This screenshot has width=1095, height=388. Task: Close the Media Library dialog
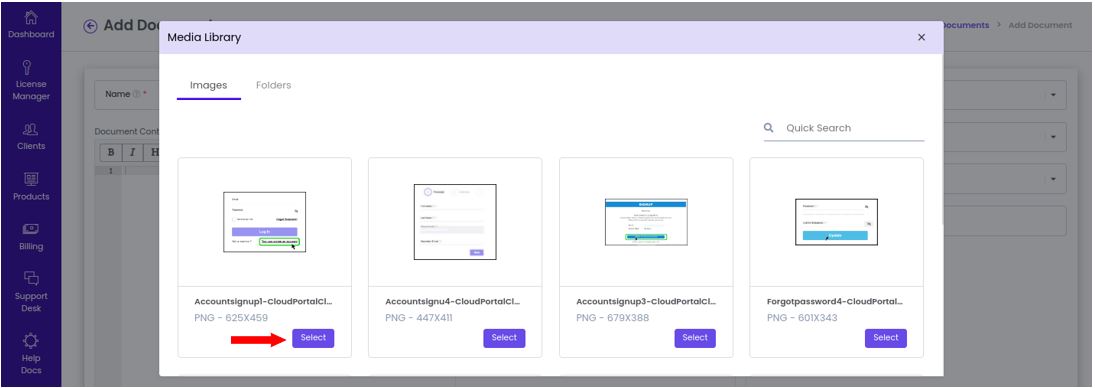click(x=921, y=38)
